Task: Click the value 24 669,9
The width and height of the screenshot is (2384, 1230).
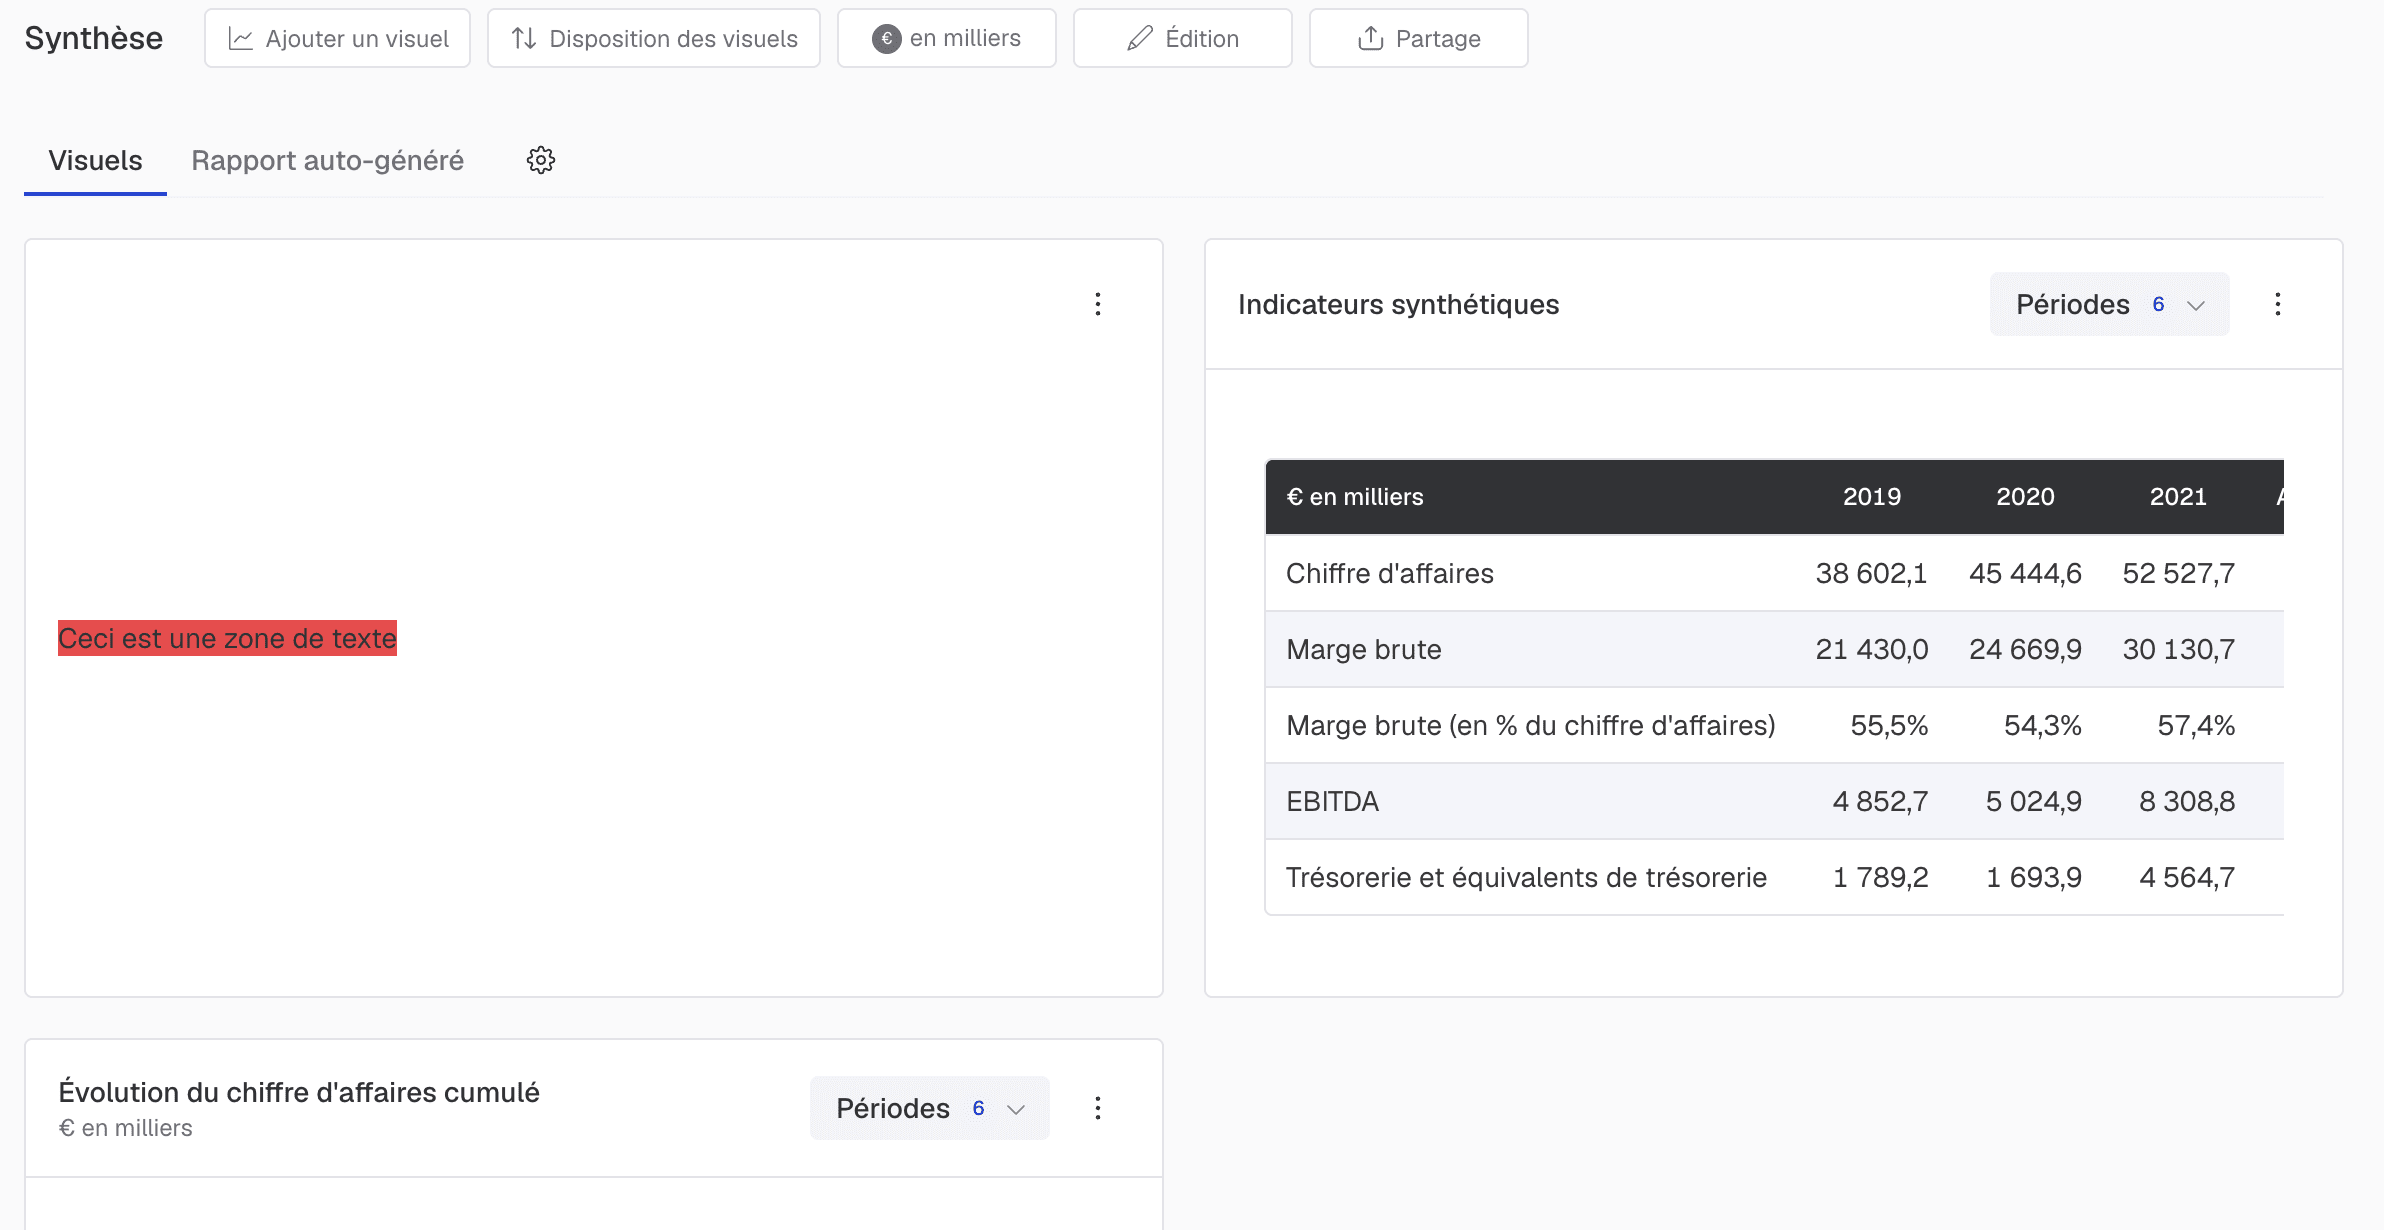Action: 2025,649
